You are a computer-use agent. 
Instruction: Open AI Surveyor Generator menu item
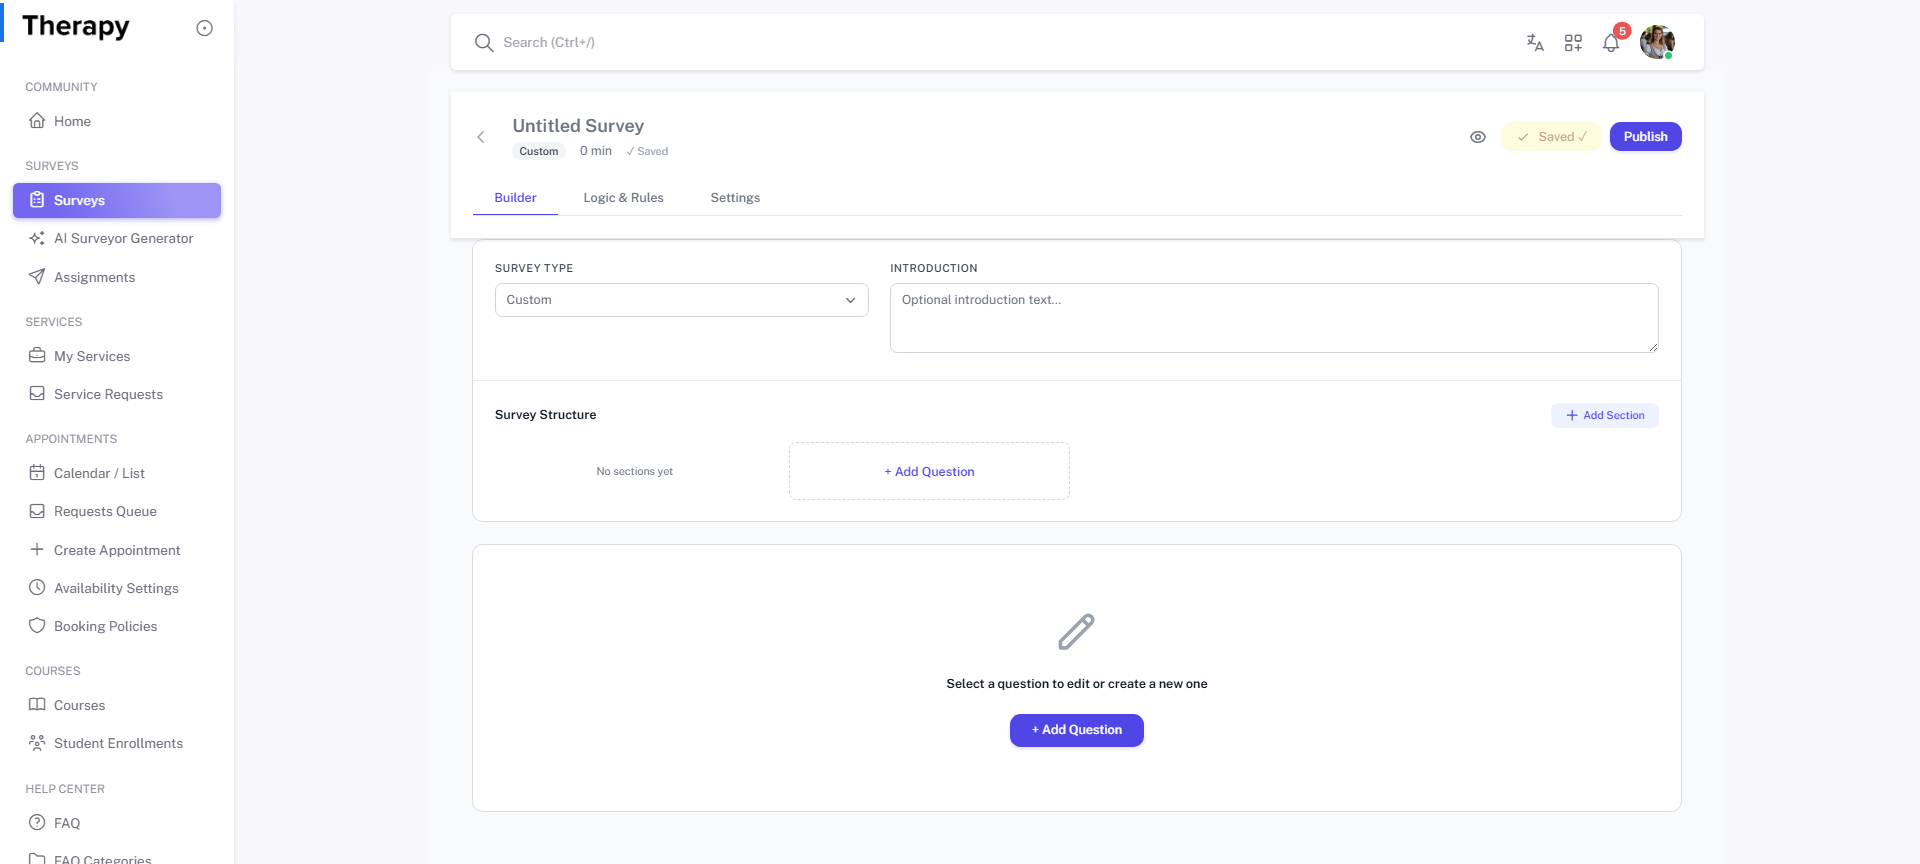[117, 238]
